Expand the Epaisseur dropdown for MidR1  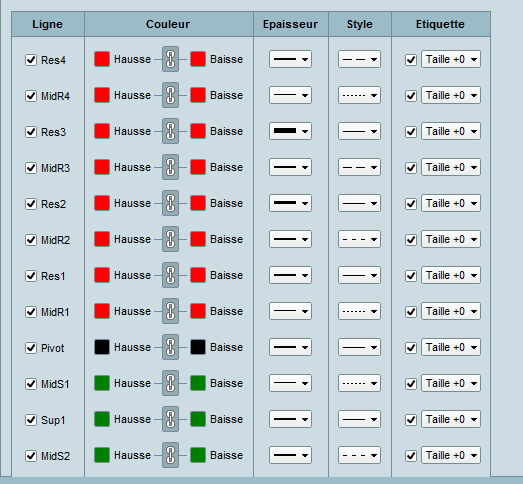(290, 311)
